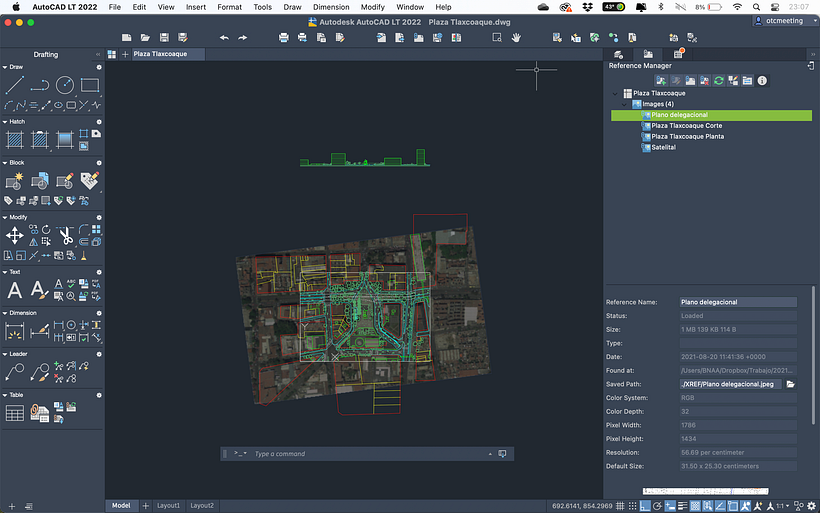Select the Multileader tool
This screenshot has width=820, height=513.
point(15,372)
